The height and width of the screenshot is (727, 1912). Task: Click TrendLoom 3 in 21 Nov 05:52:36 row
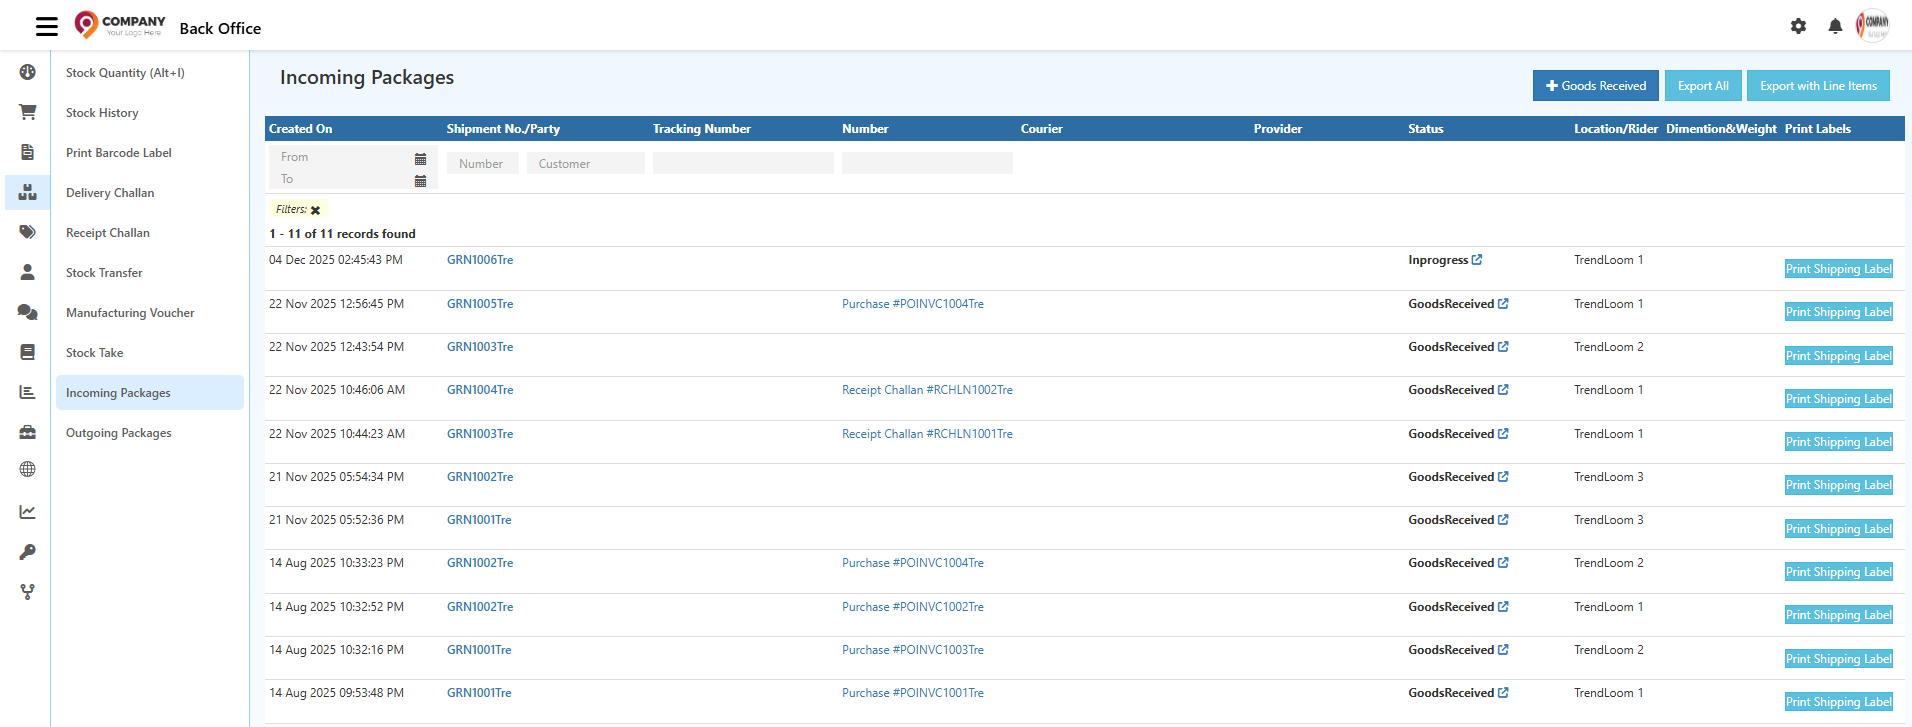pyautogui.click(x=1608, y=520)
